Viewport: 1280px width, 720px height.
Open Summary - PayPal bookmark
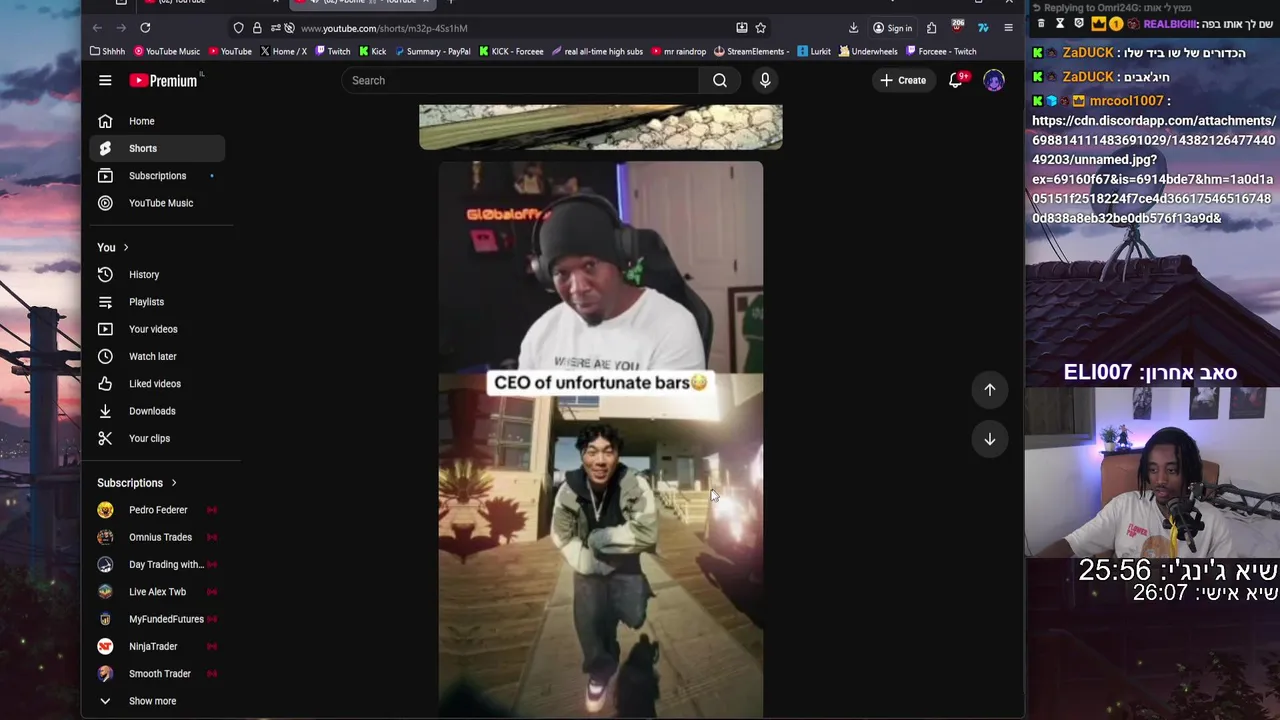(432, 51)
